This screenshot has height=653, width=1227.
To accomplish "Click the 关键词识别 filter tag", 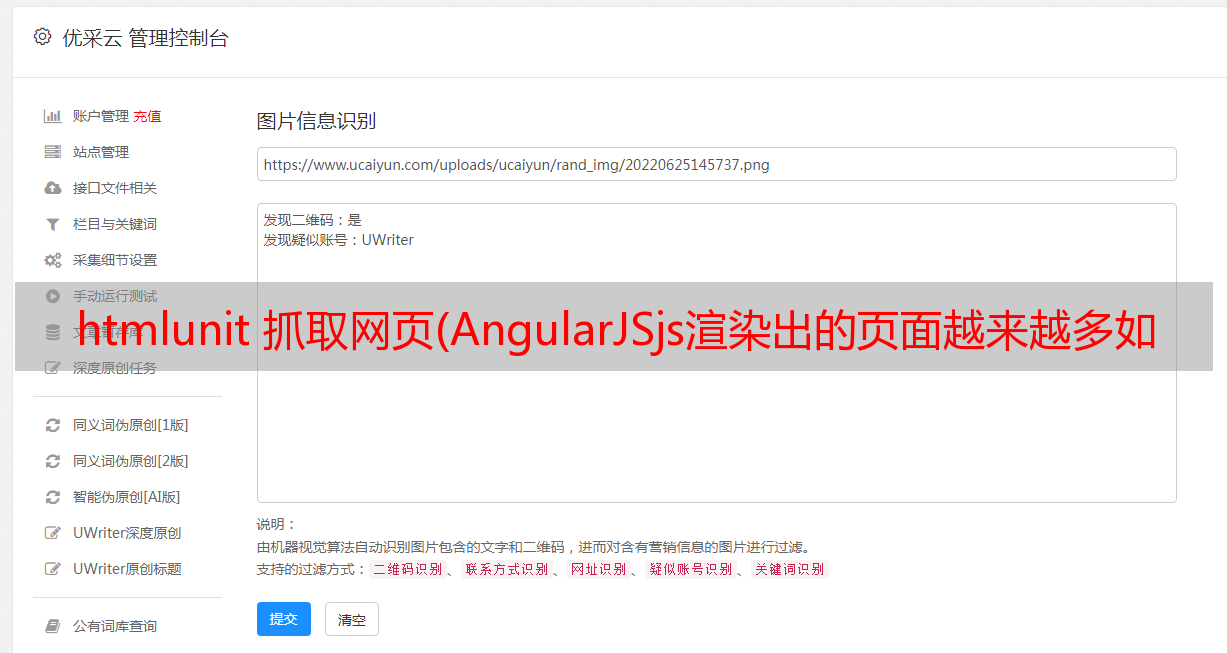I will pos(790,569).
